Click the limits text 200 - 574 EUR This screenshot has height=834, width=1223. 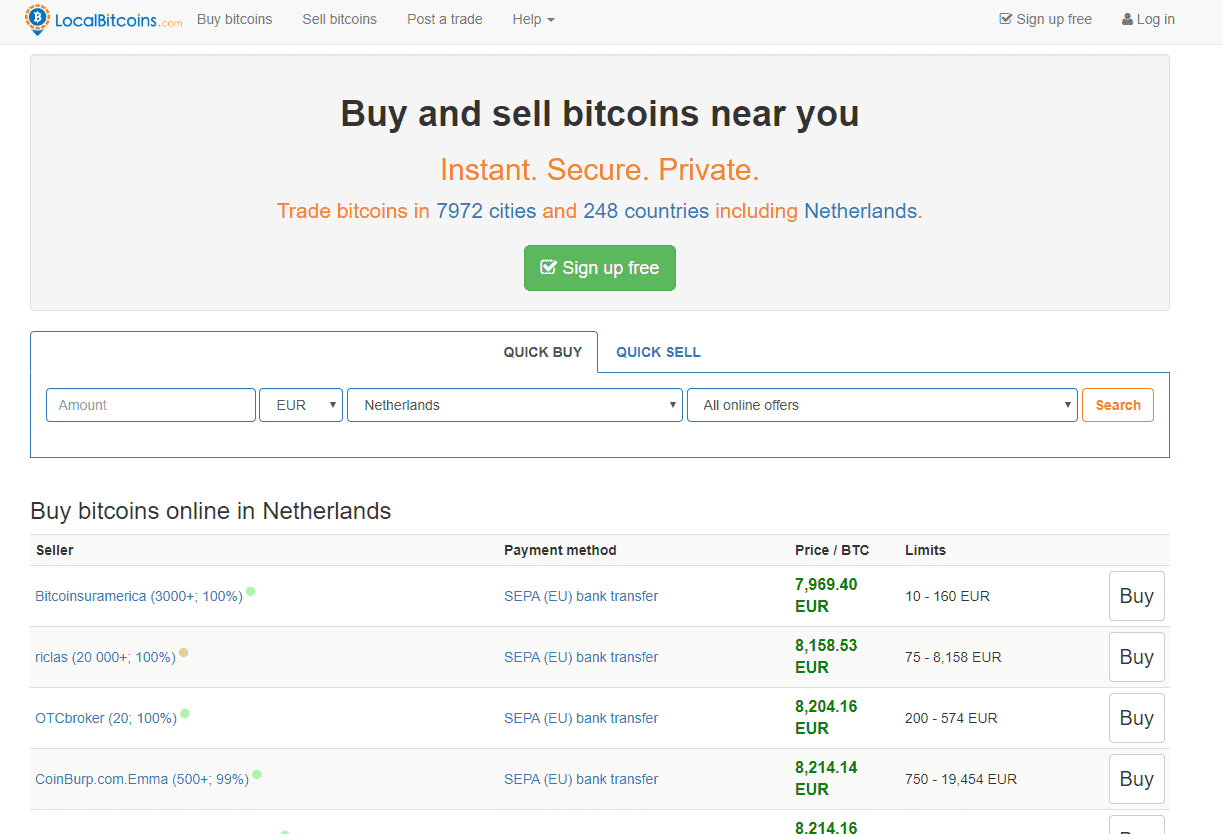click(951, 718)
